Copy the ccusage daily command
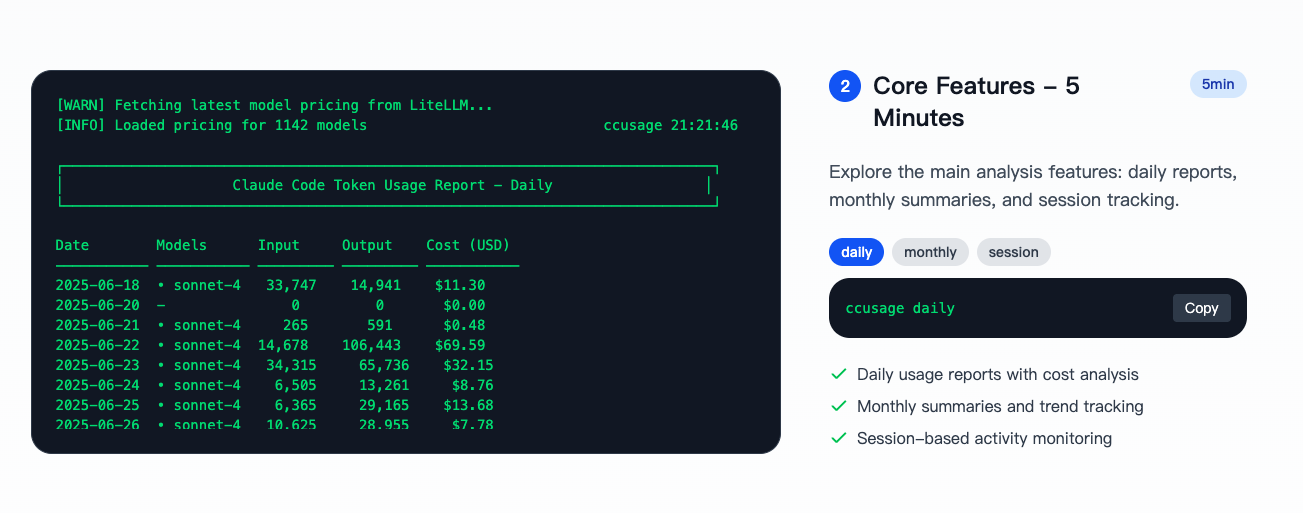 click(1201, 308)
